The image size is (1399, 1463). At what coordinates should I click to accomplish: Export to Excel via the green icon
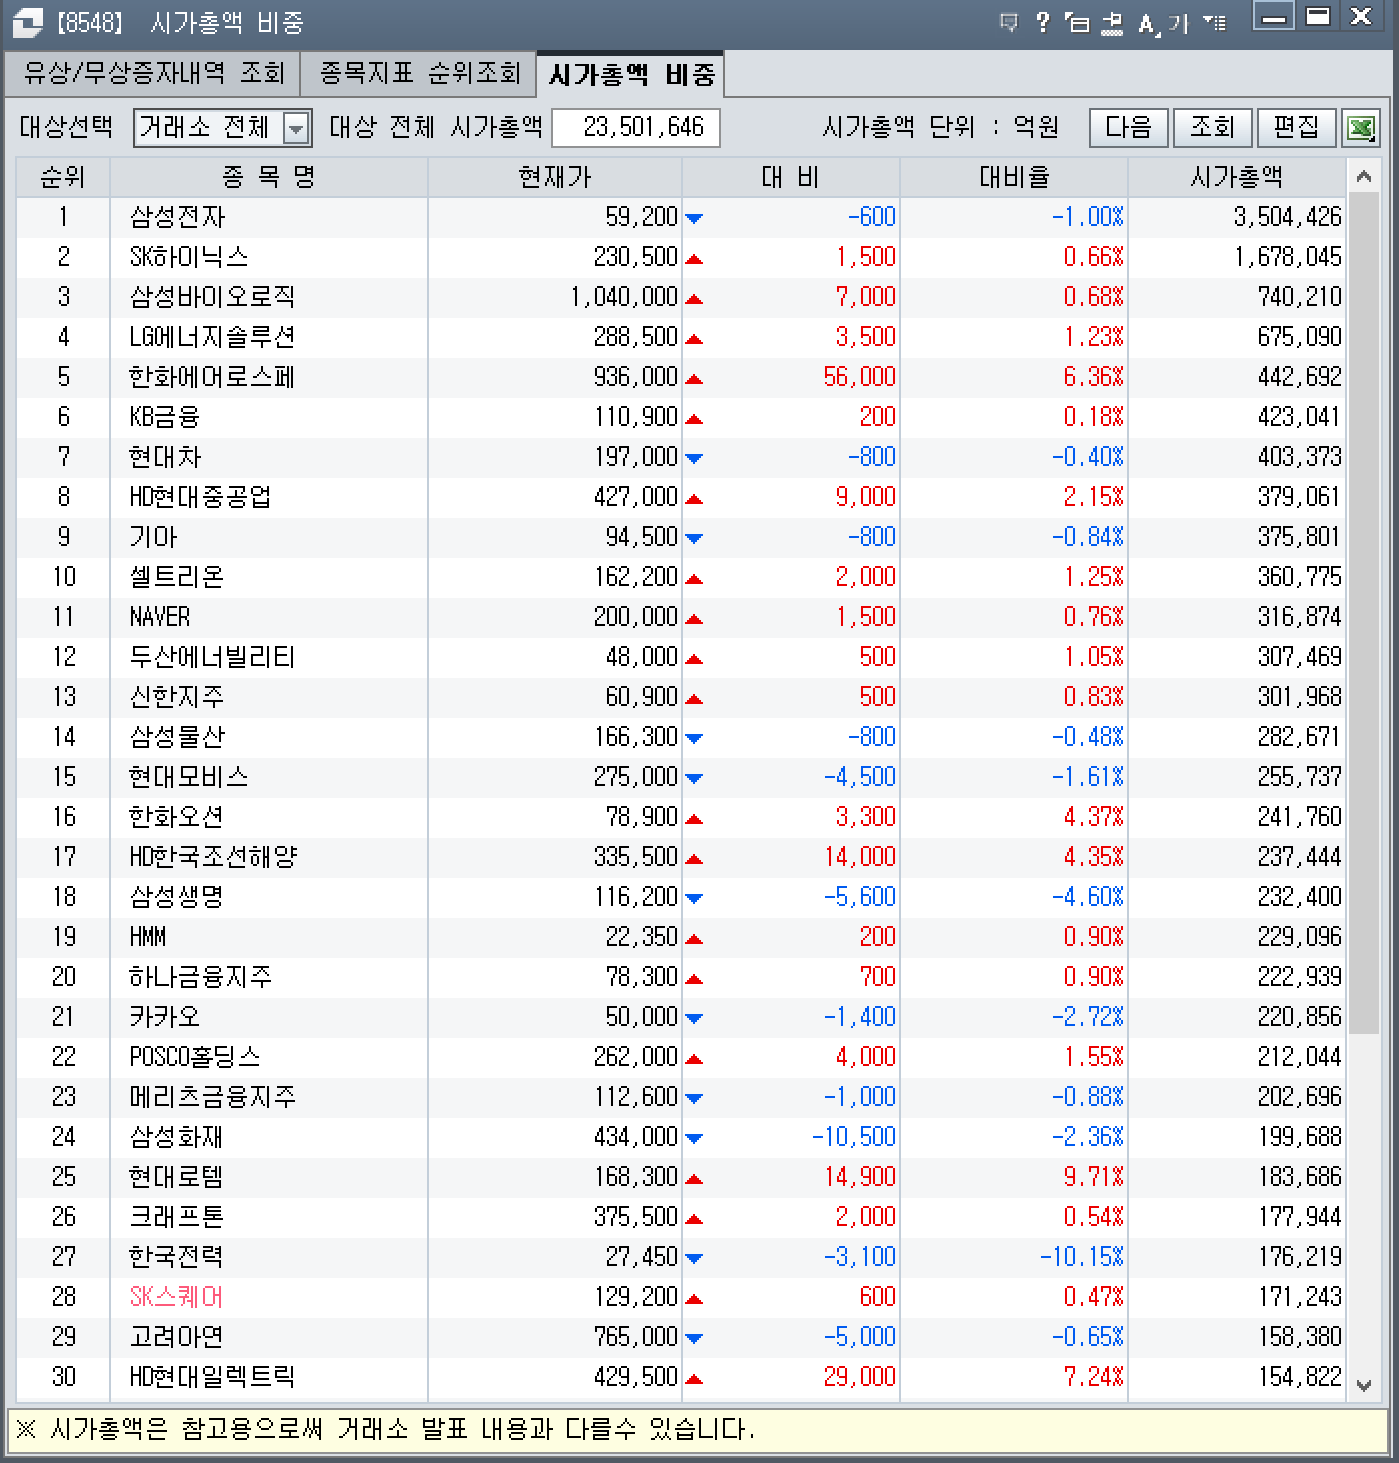pyautogui.click(x=1361, y=128)
